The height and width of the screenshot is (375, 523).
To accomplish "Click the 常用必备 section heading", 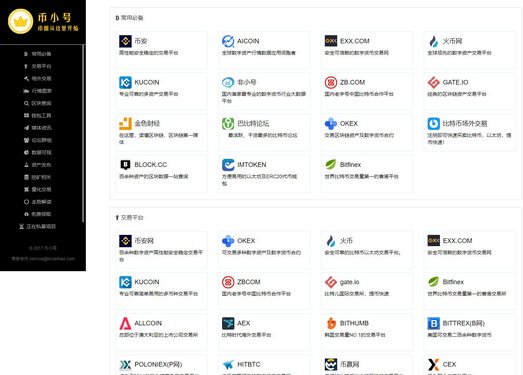I will (x=129, y=18).
